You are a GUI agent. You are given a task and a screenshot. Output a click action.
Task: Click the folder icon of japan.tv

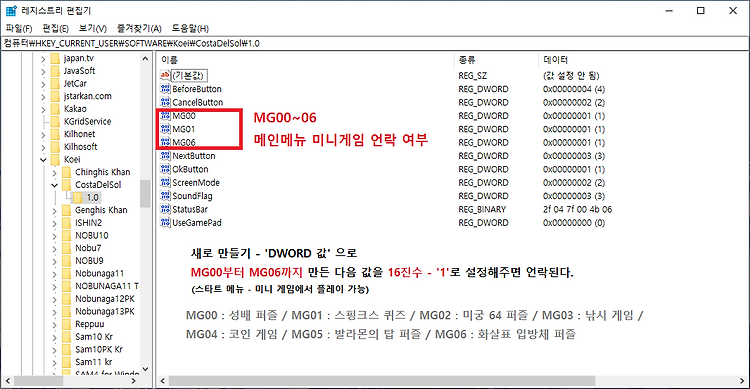click(55, 58)
